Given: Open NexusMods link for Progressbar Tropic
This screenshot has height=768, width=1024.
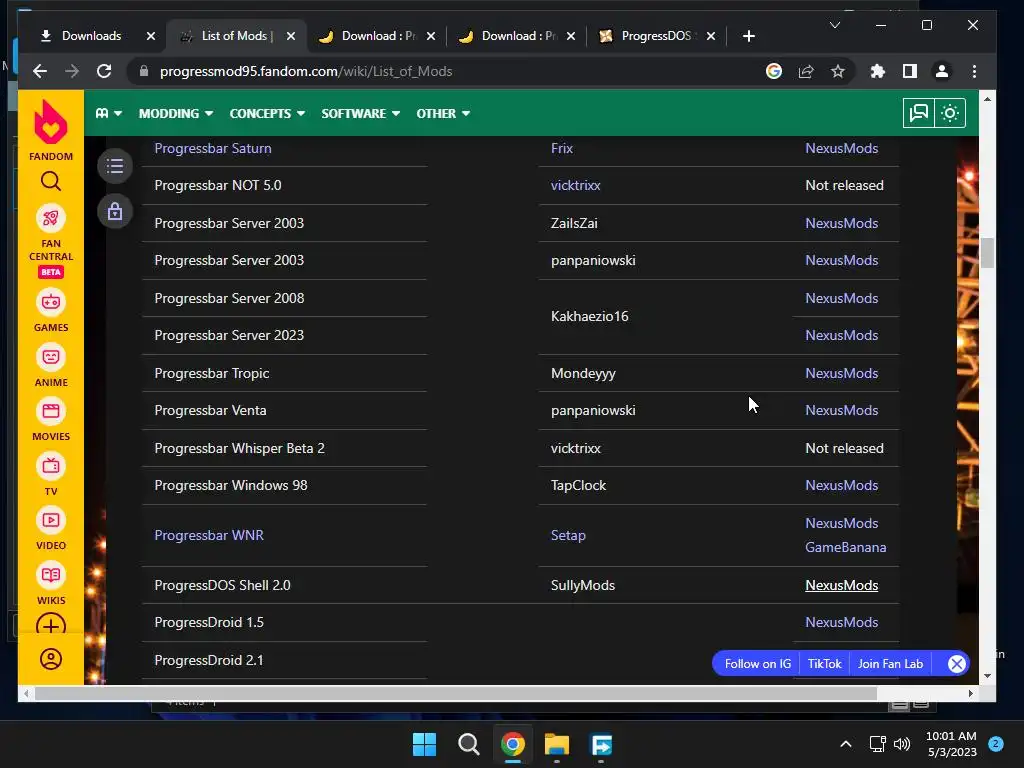Looking at the screenshot, I should coord(841,373).
